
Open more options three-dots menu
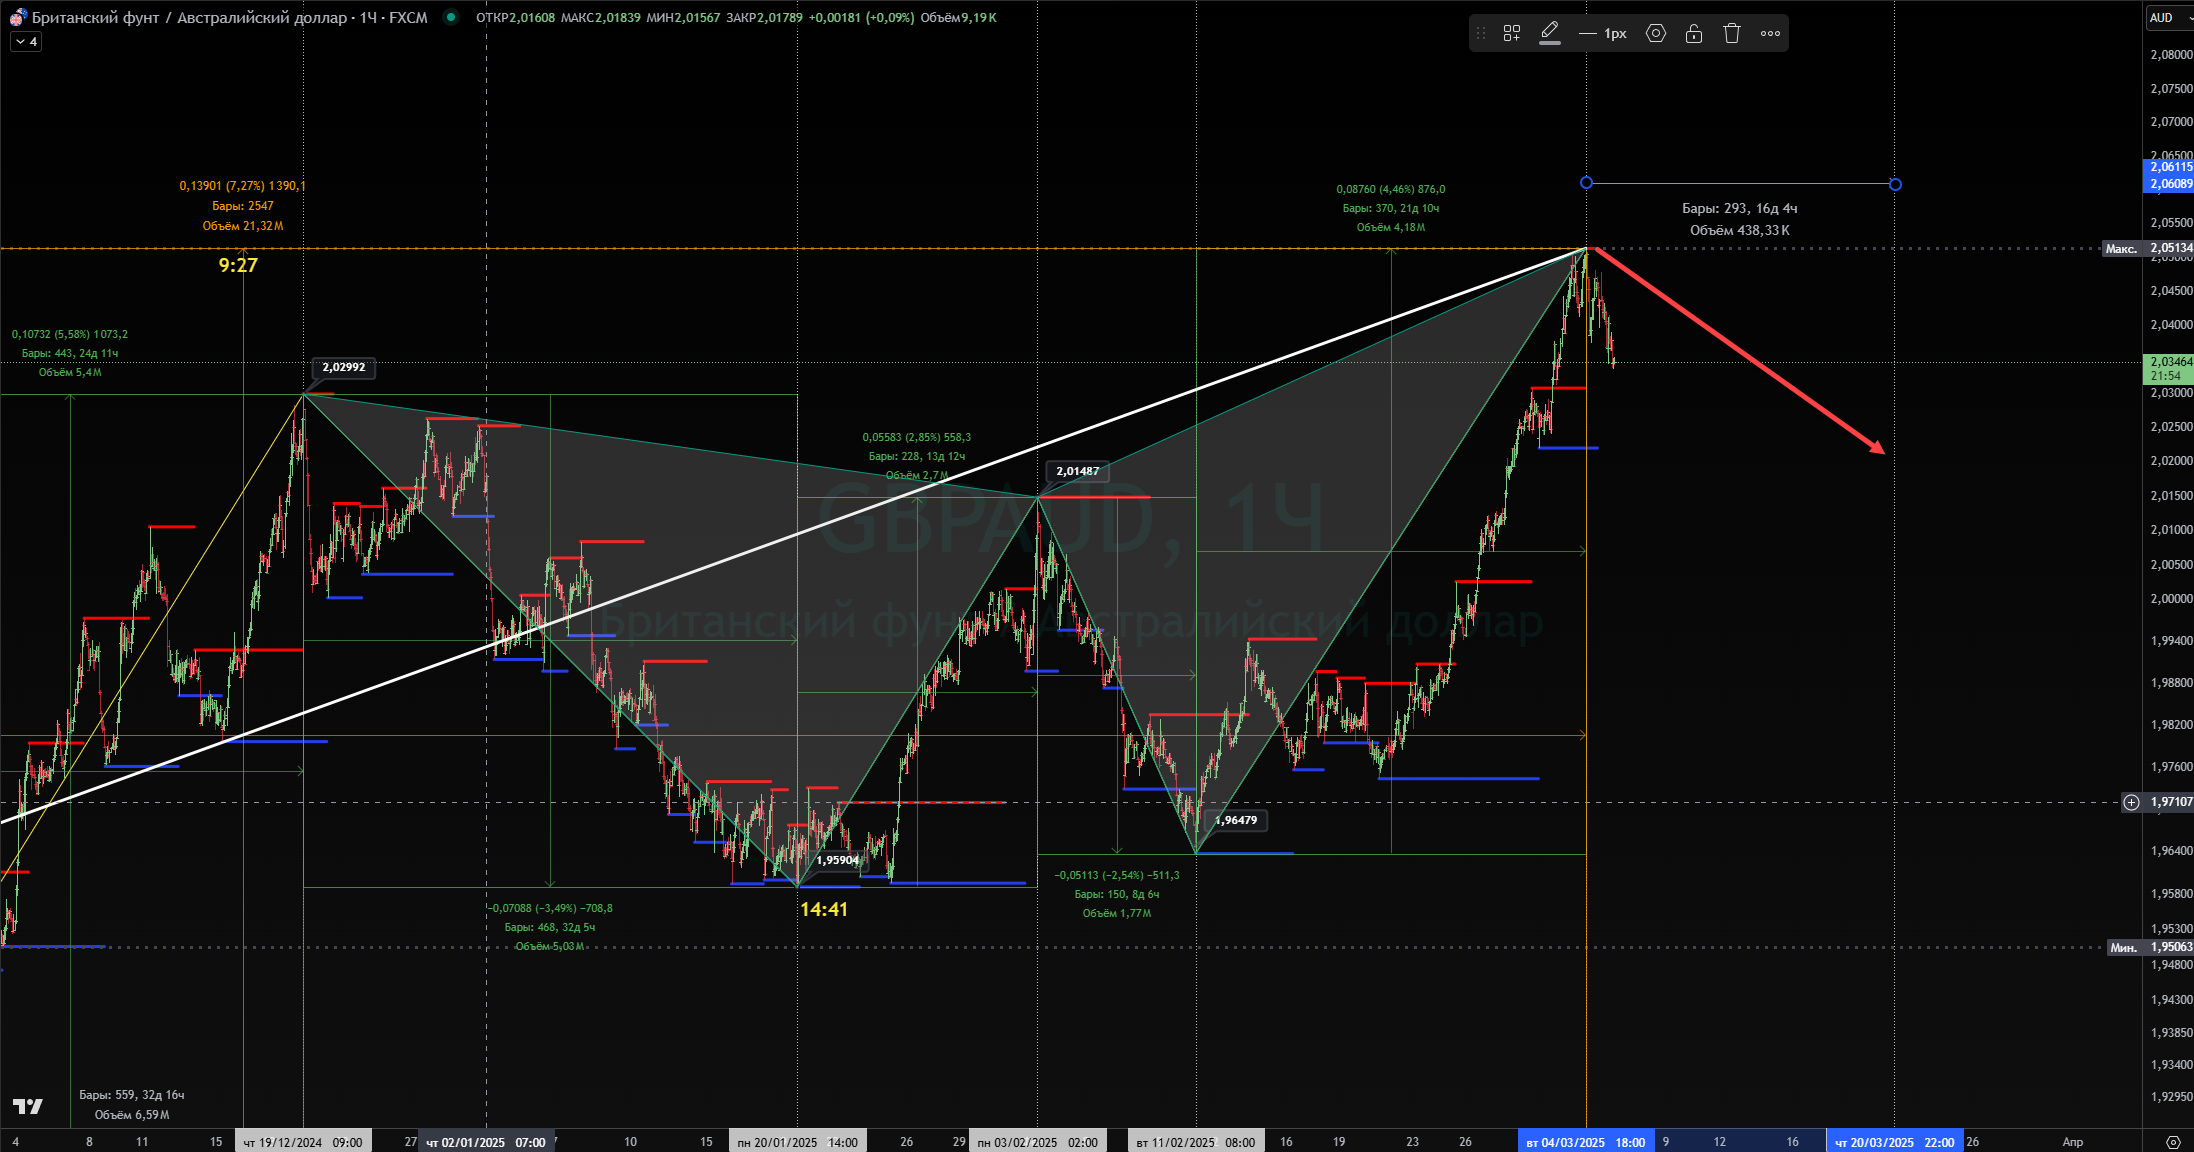1770,33
